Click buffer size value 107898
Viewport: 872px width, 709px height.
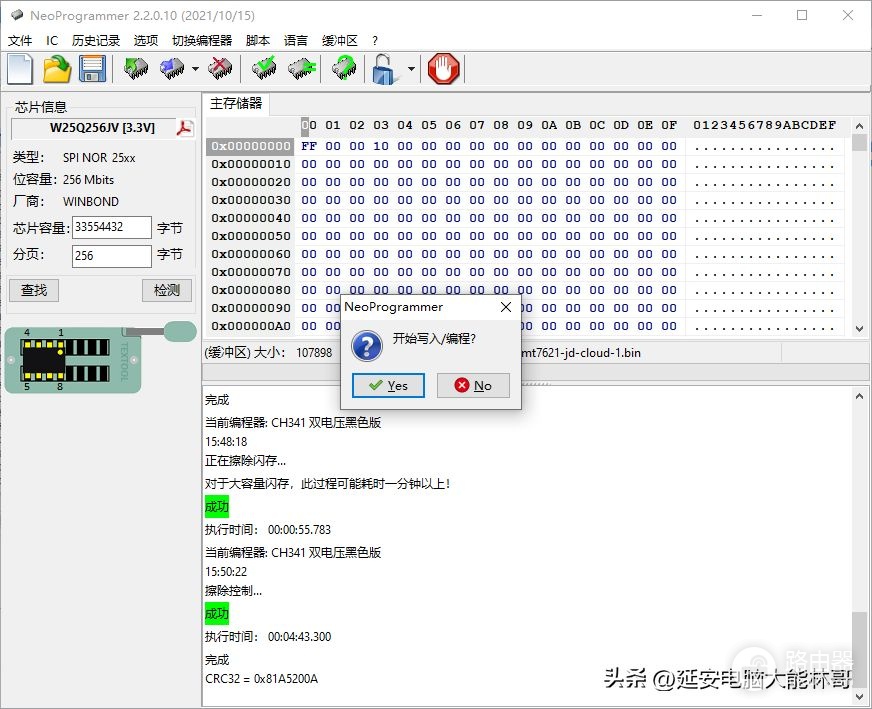click(x=314, y=353)
